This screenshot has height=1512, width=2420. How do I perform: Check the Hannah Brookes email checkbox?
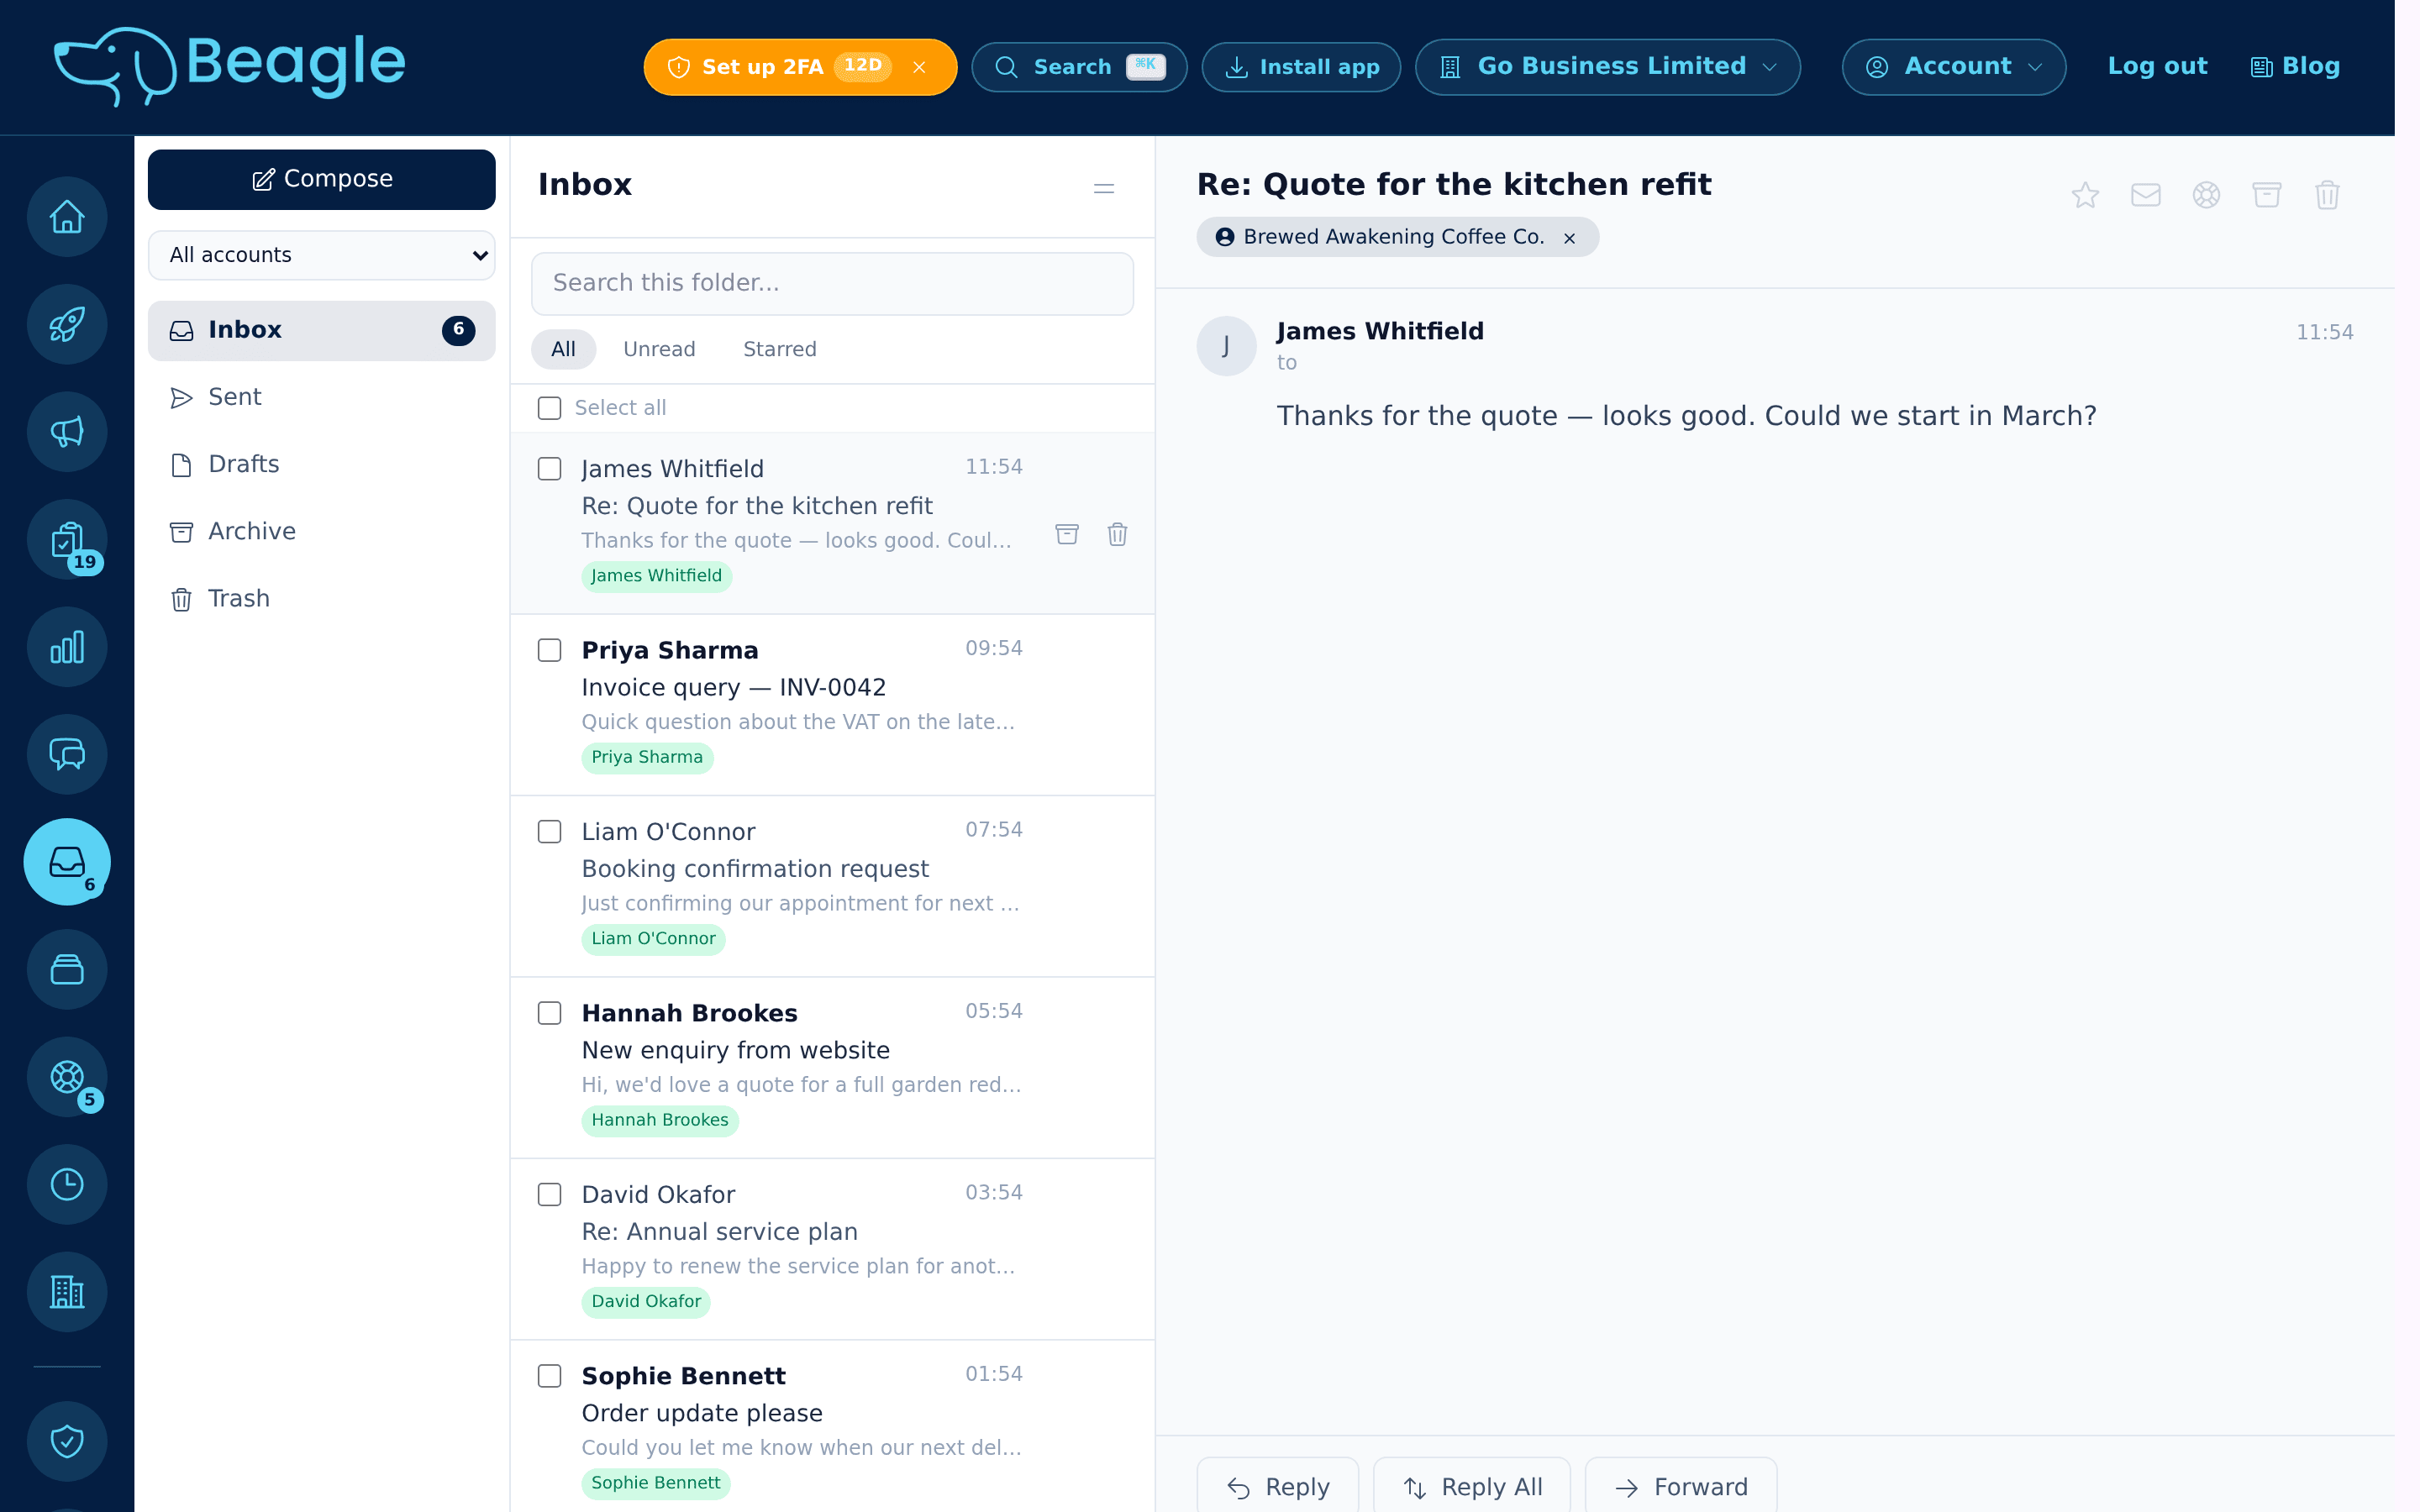click(549, 1013)
